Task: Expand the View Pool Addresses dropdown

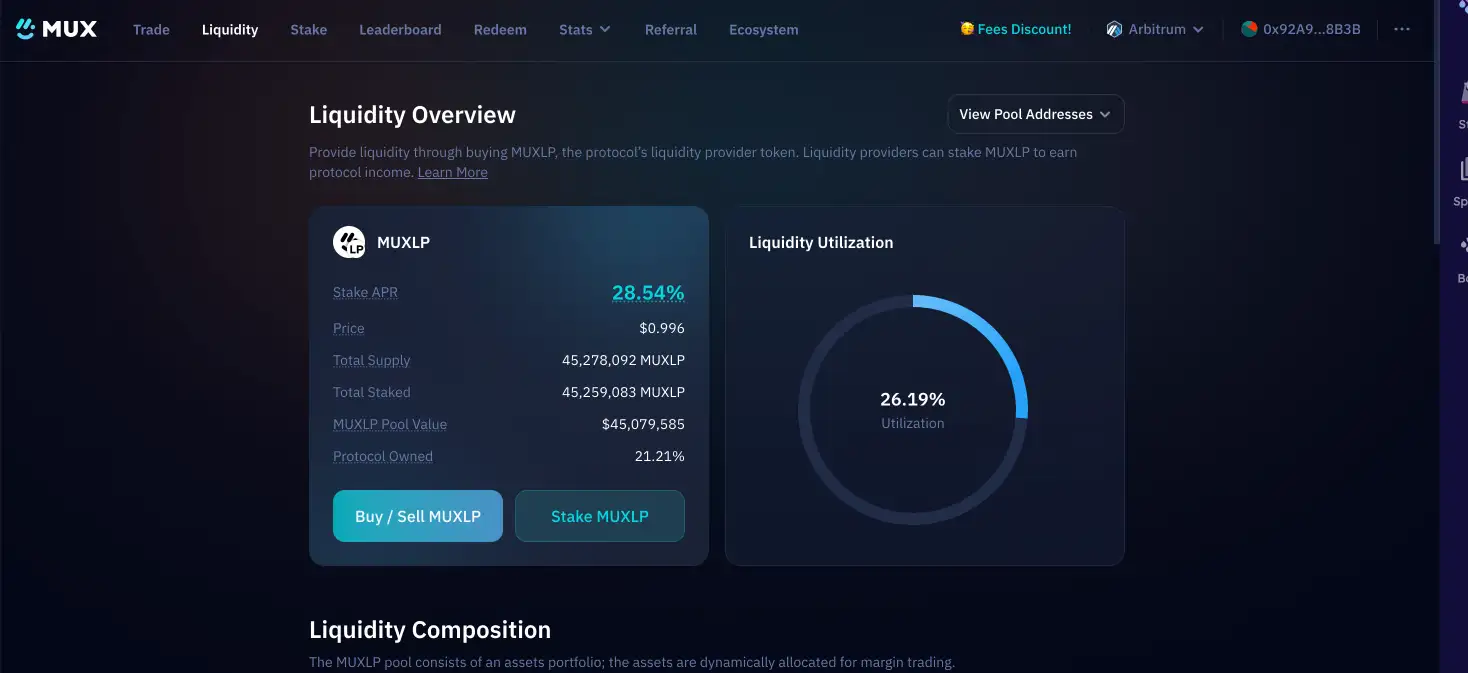Action: tap(1035, 114)
